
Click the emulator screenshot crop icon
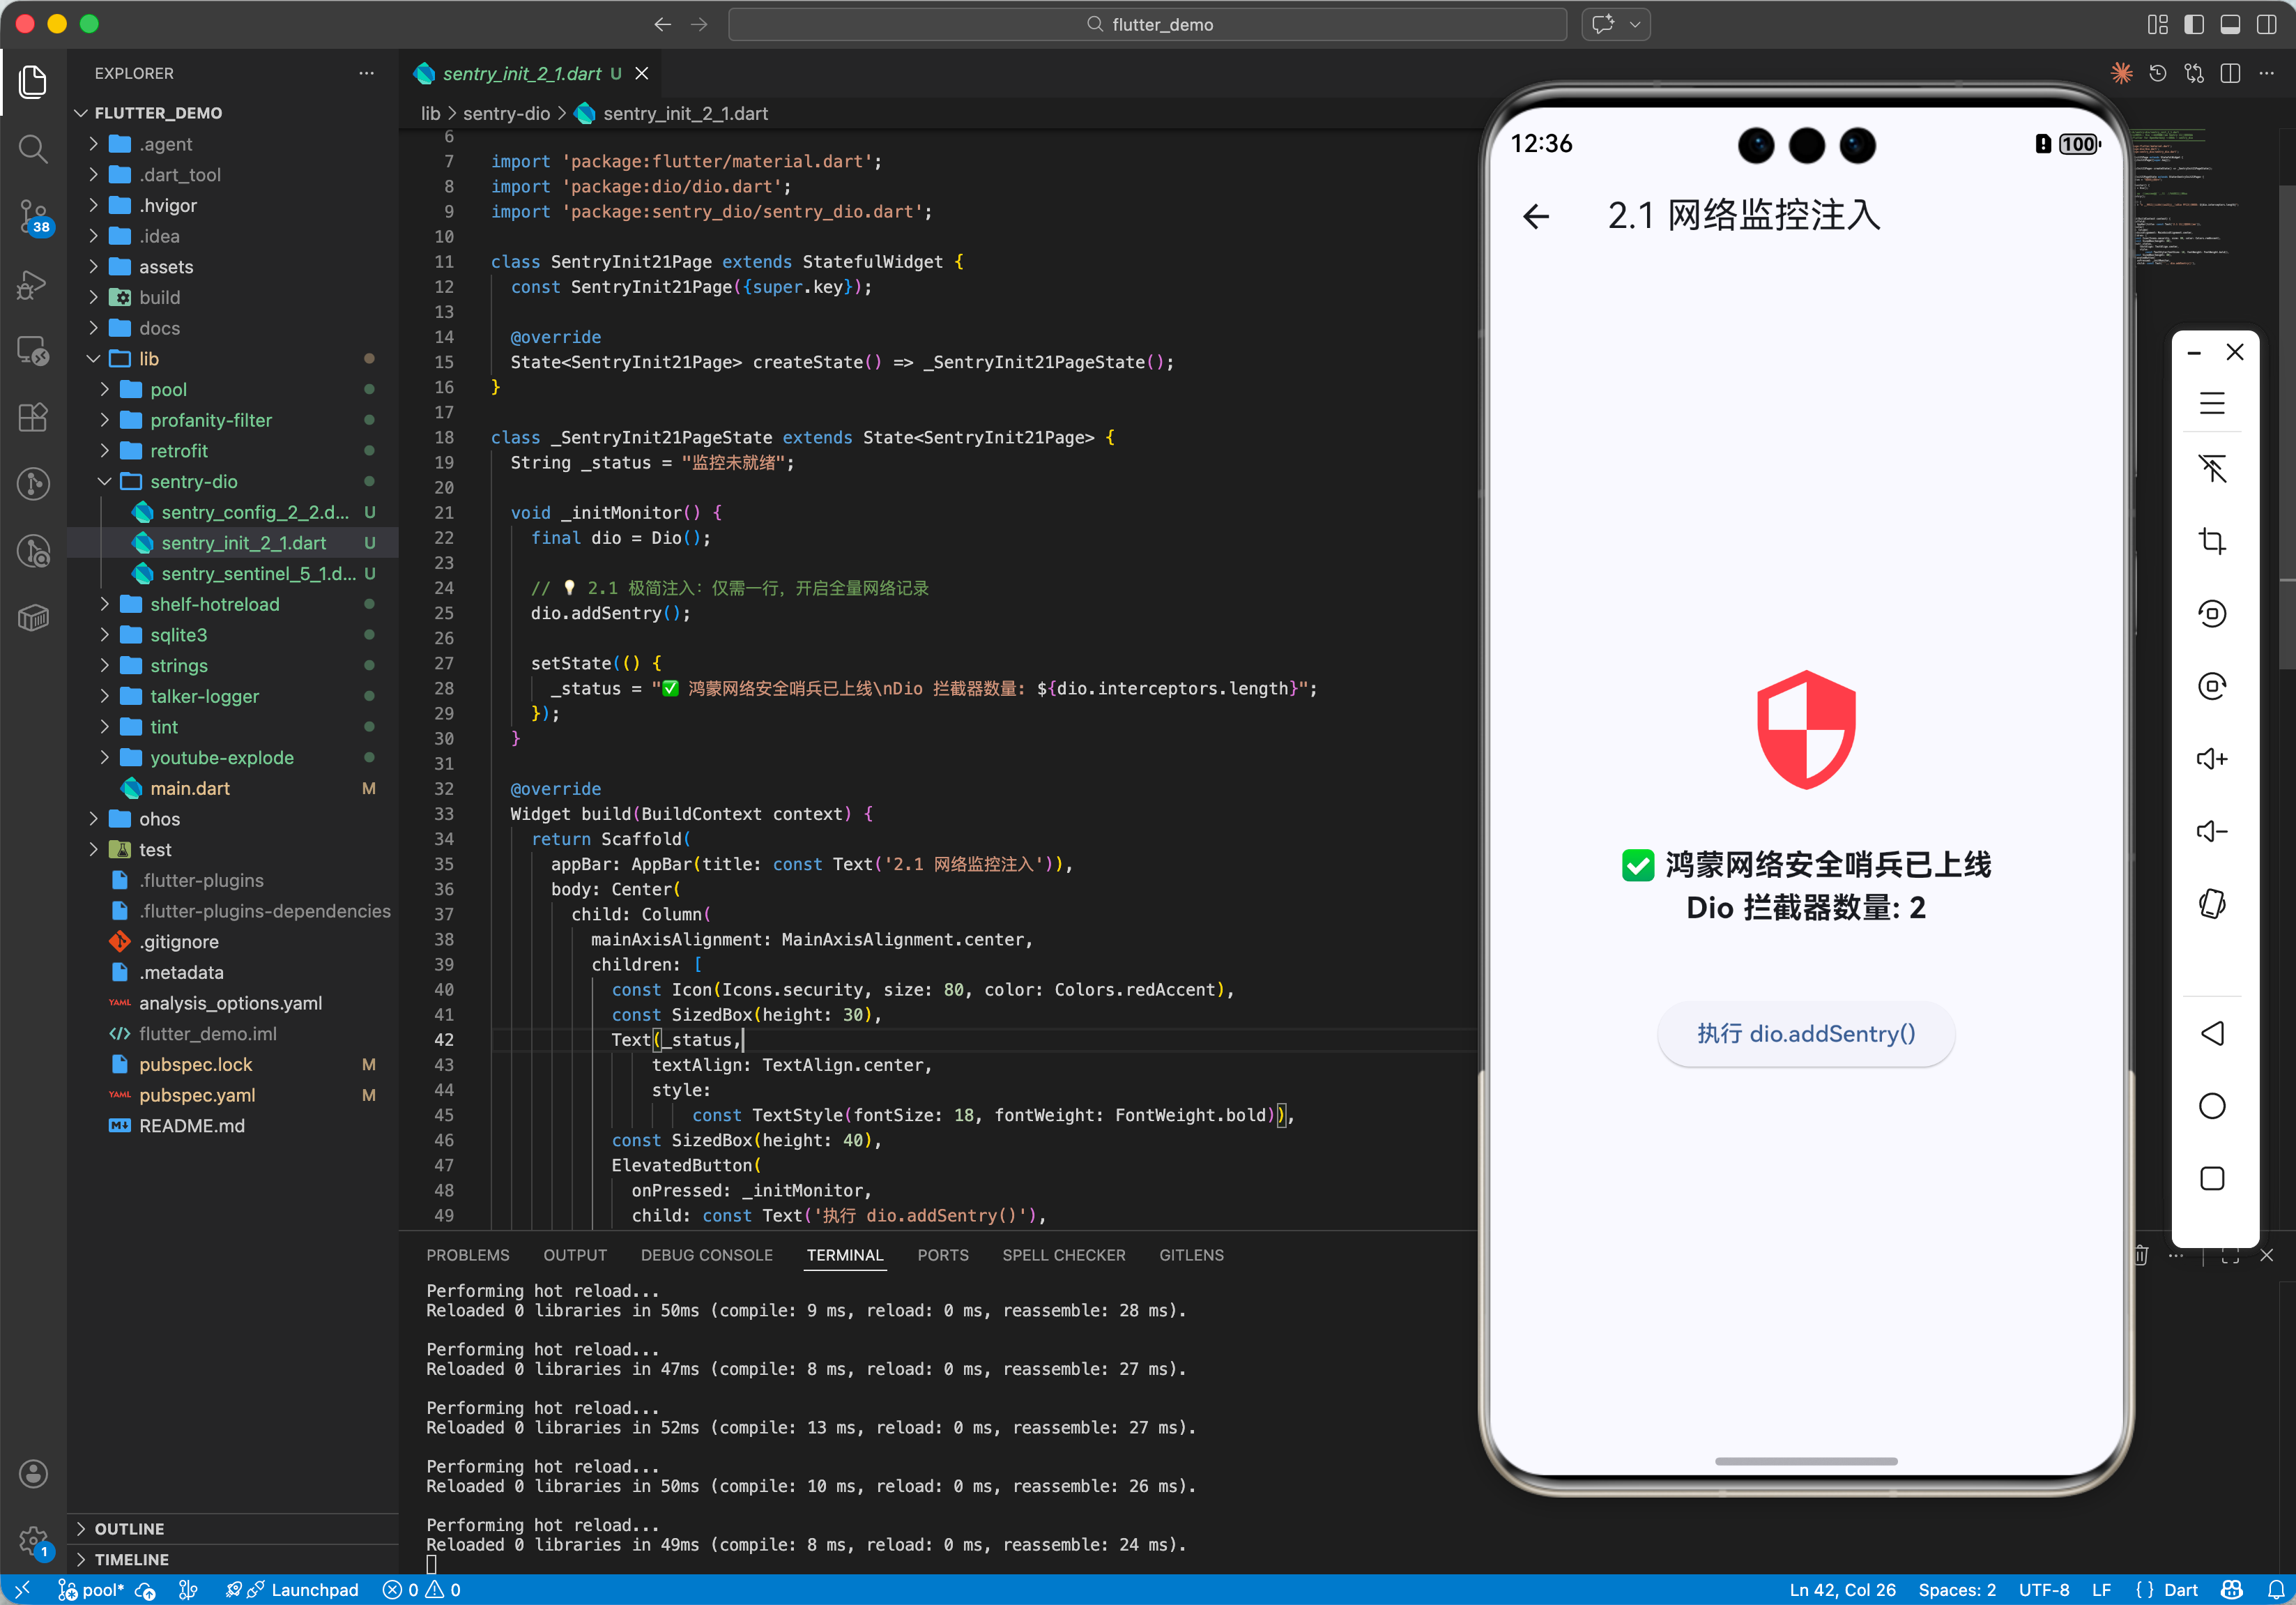point(2211,541)
